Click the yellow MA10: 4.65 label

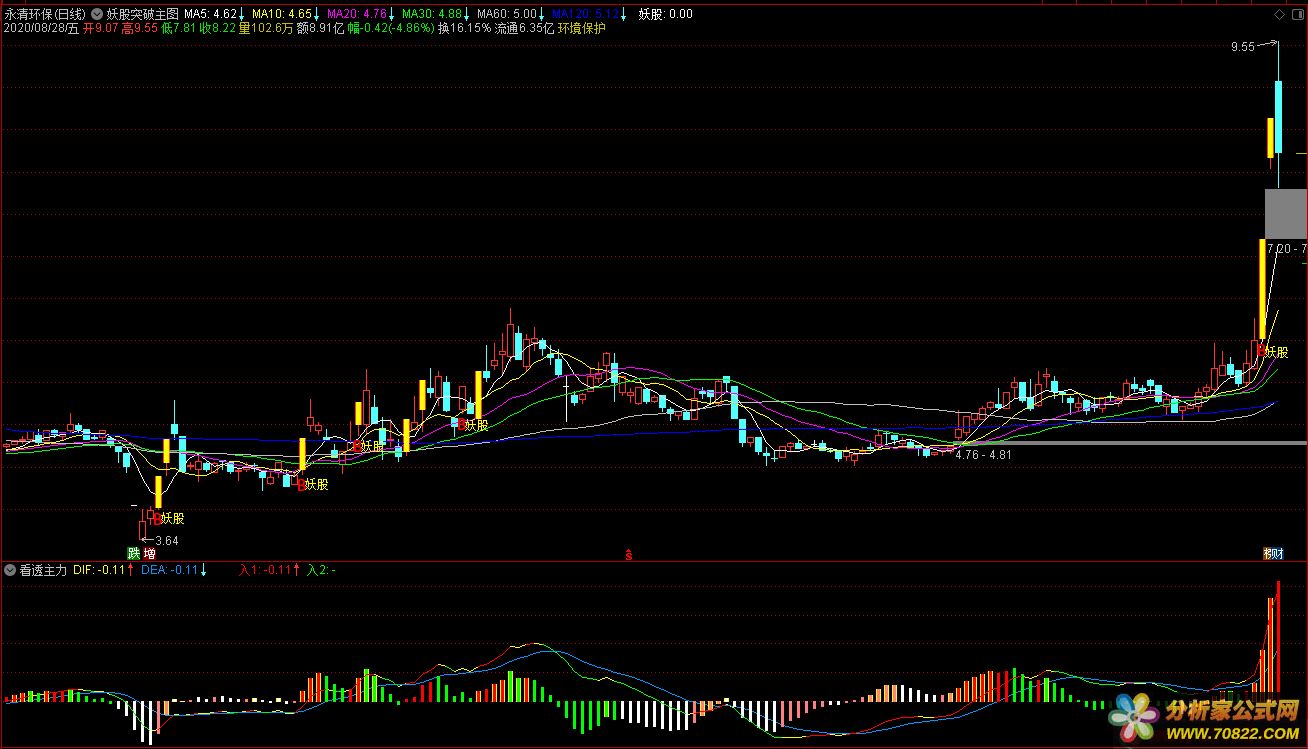281,14
